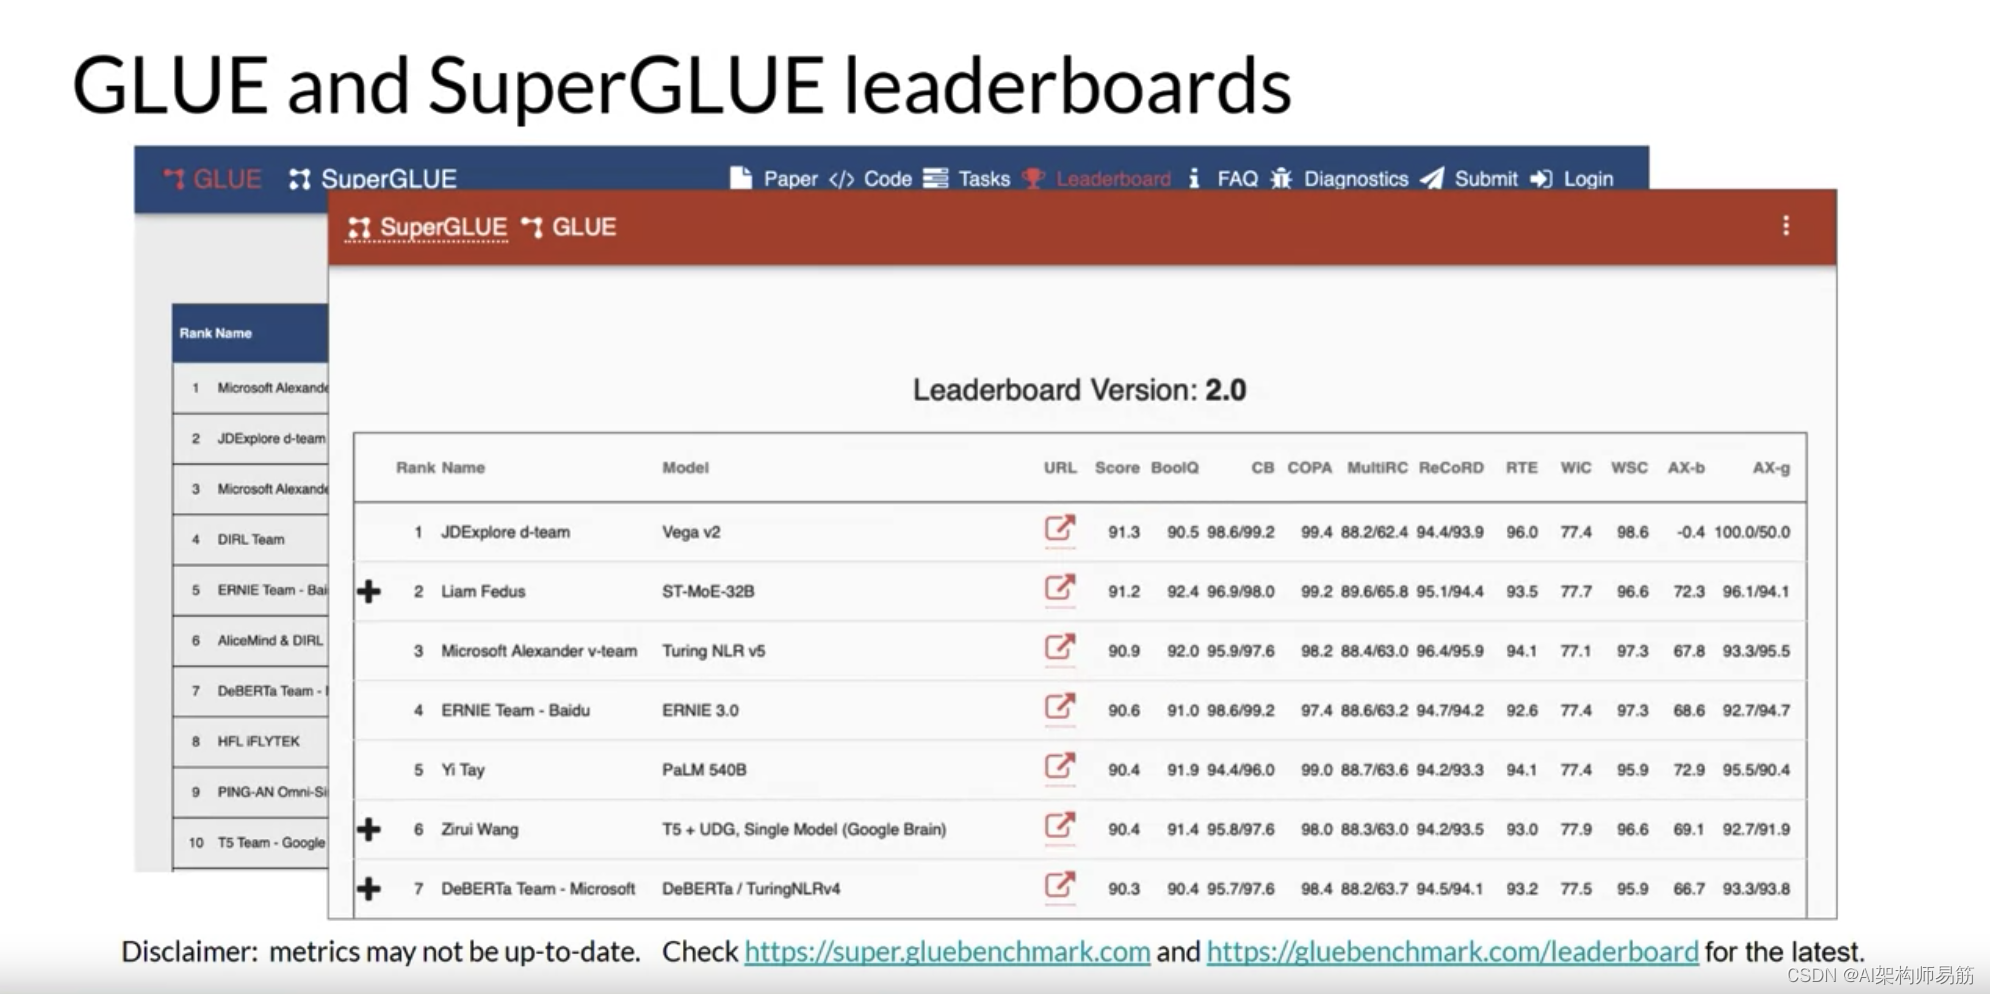Click T5 + UDG, Single Model cell
The height and width of the screenshot is (994, 1990).
click(x=804, y=829)
